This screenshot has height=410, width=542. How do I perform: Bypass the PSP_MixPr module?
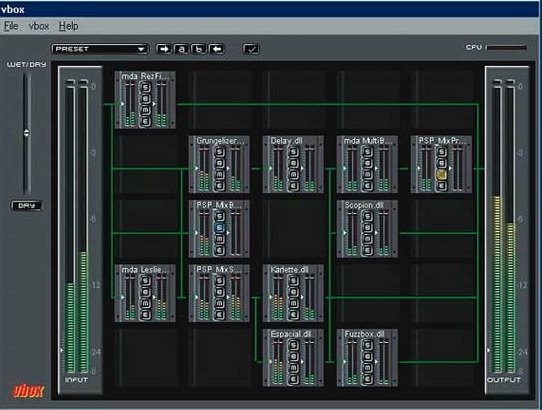coord(441,164)
